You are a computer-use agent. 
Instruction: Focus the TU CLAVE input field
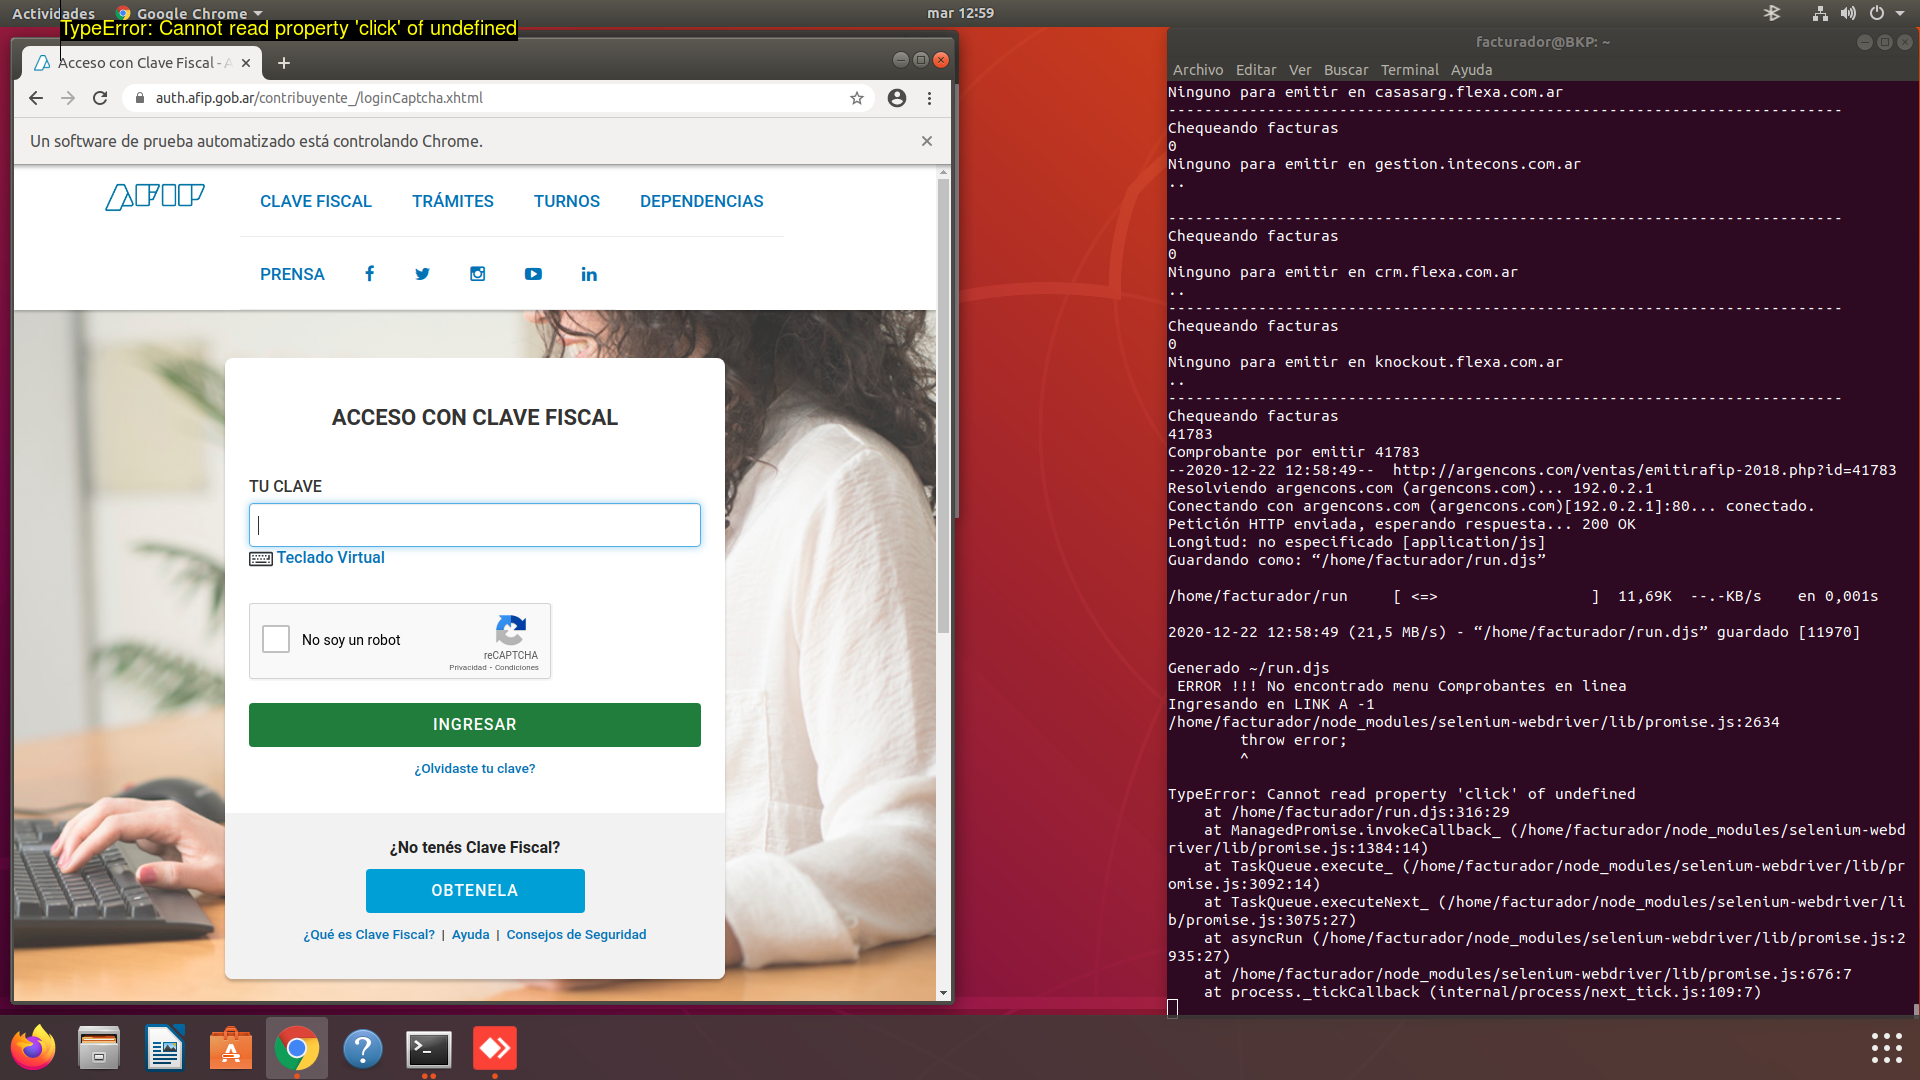click(x=475, y=525)
